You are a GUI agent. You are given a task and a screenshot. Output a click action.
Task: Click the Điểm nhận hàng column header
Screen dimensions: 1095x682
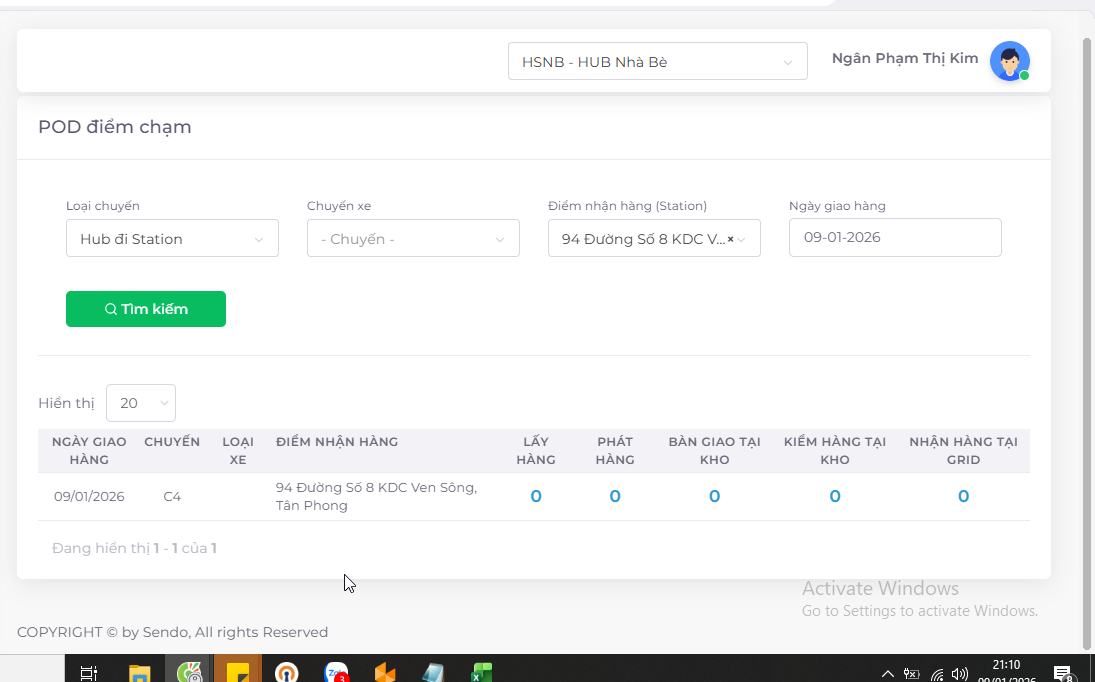pyautogui.click(x=337, y=442)
